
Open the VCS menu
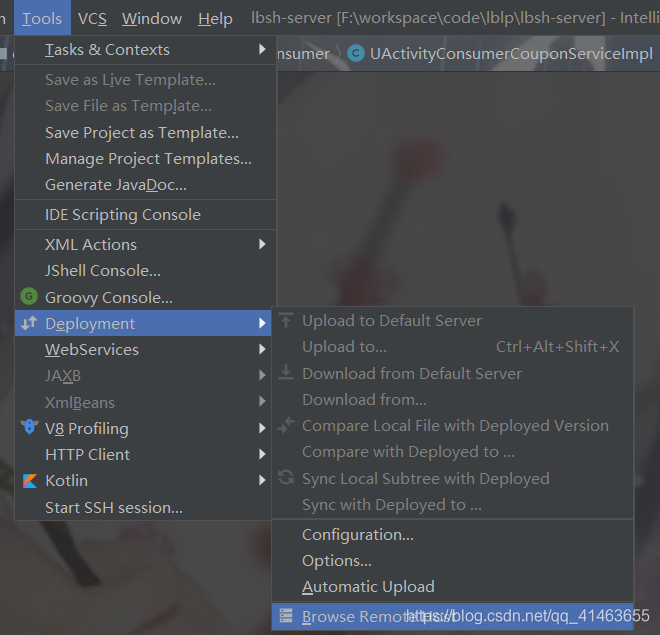coord(92,18)
